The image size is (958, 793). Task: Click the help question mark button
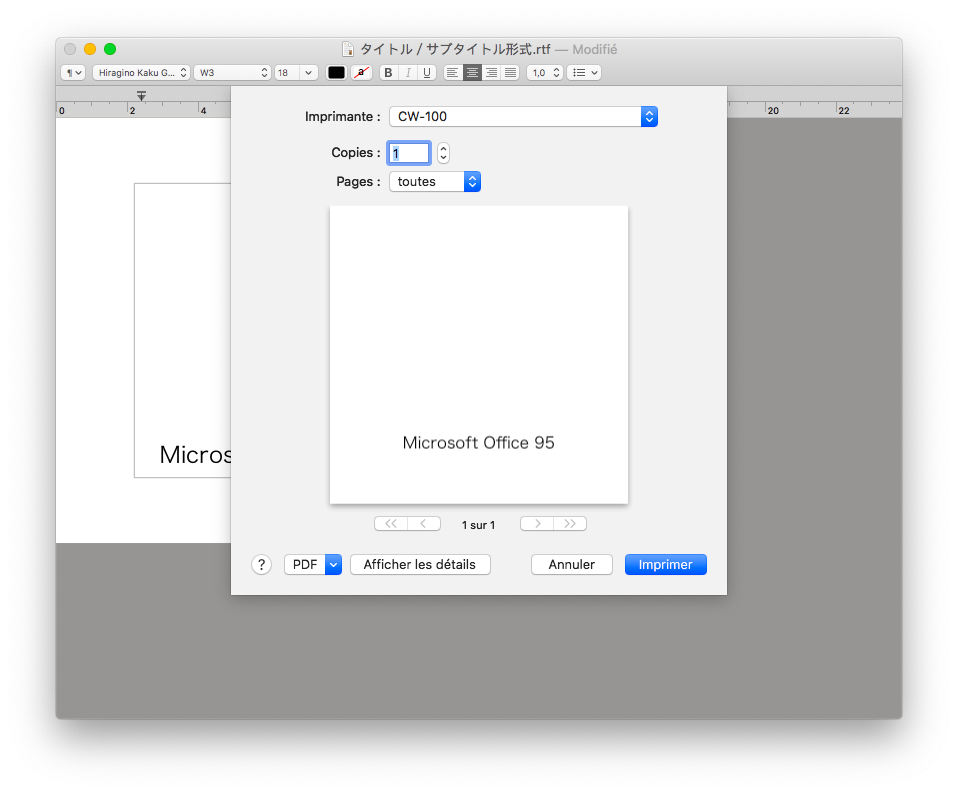[x=261, y=565]
